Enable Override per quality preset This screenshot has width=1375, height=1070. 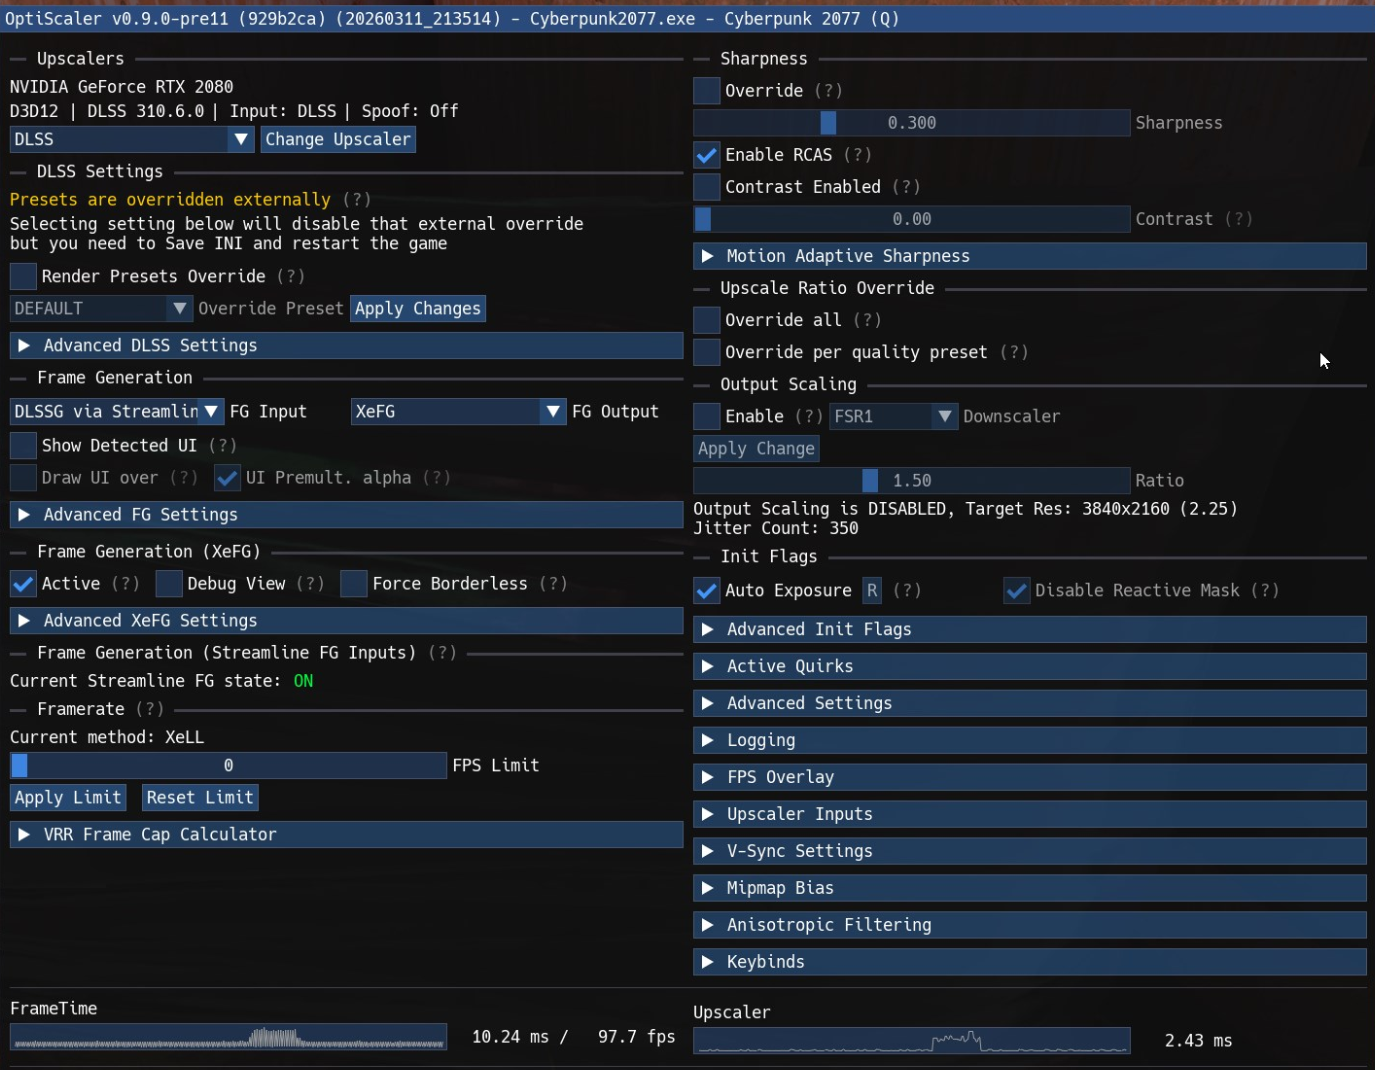click(x=707, y=352)
